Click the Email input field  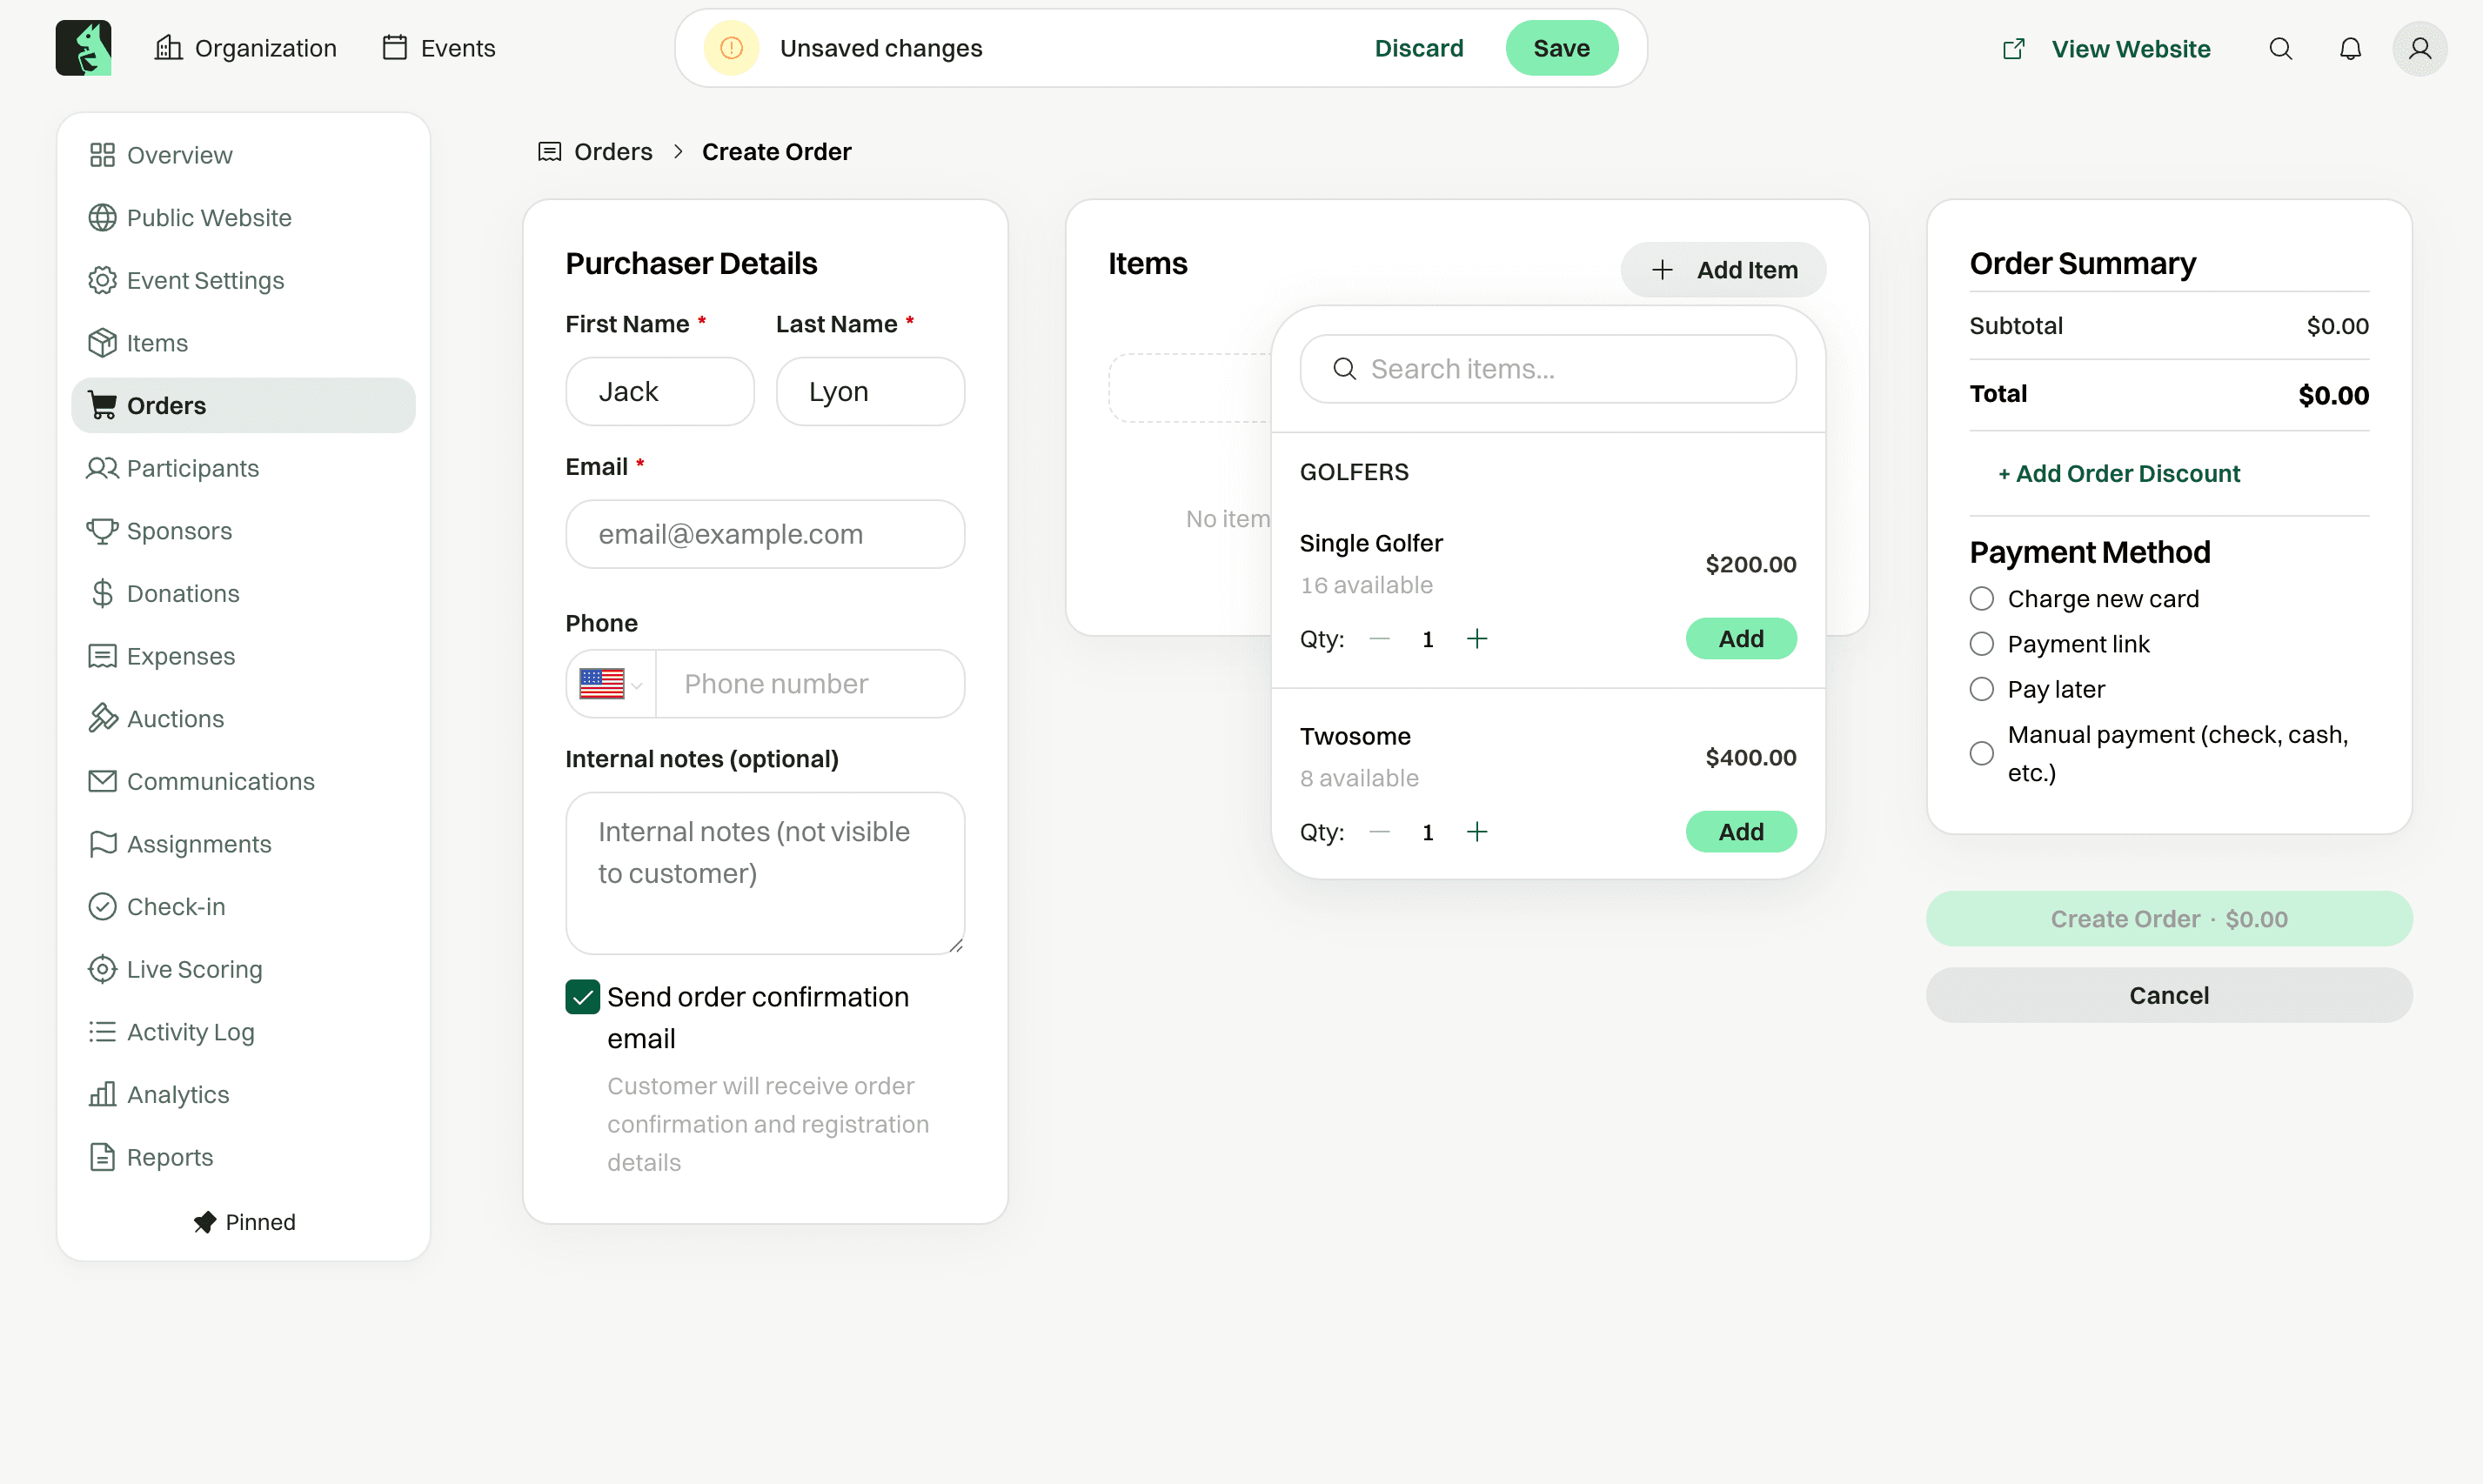click(764, 534)
